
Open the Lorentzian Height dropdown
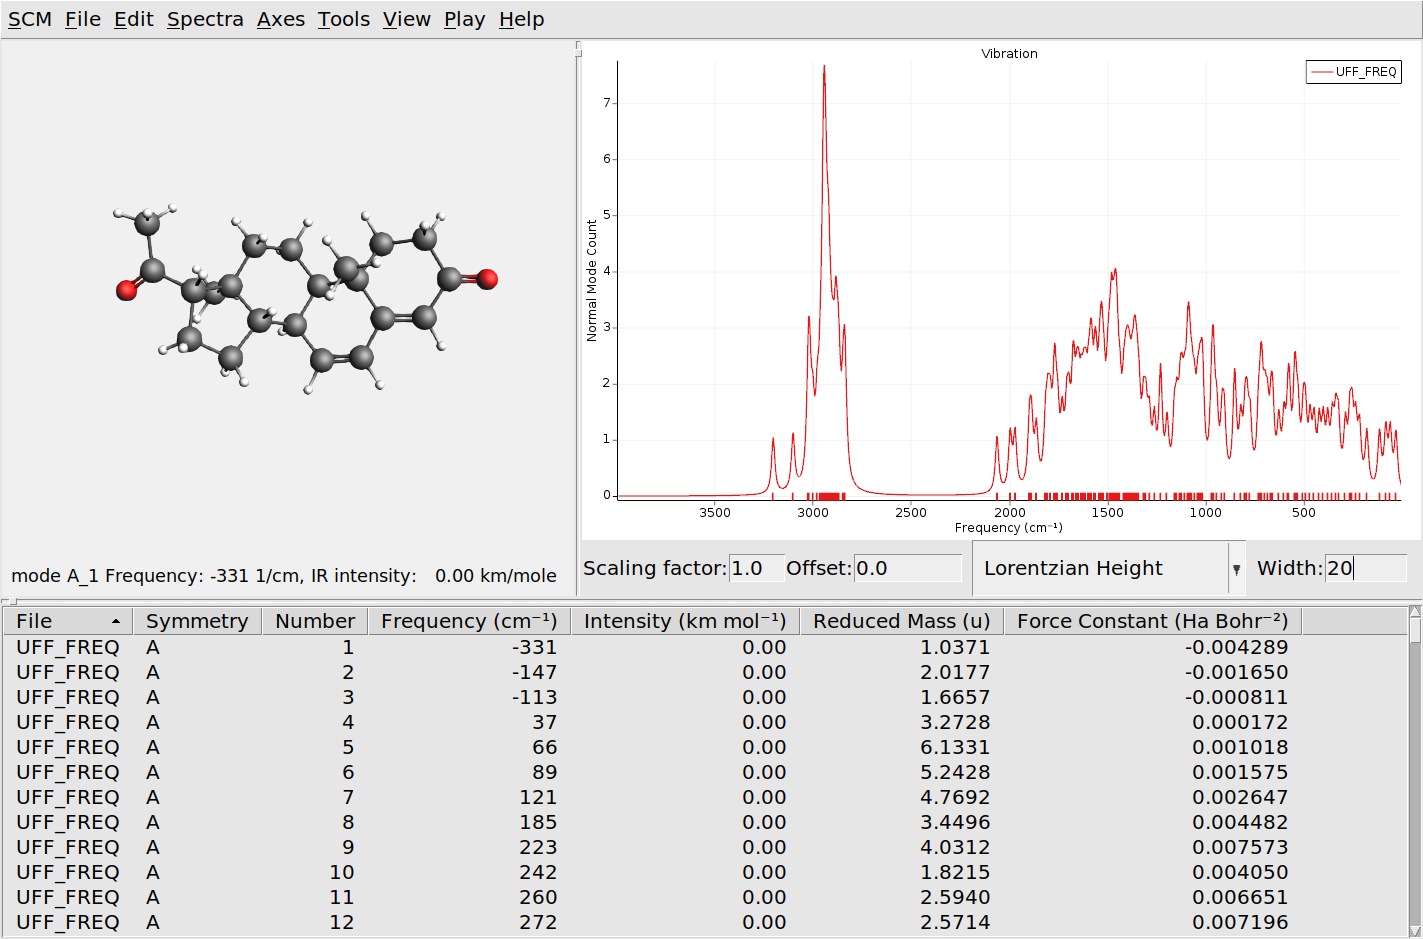pyautogui.click(x=1100, y=568)
